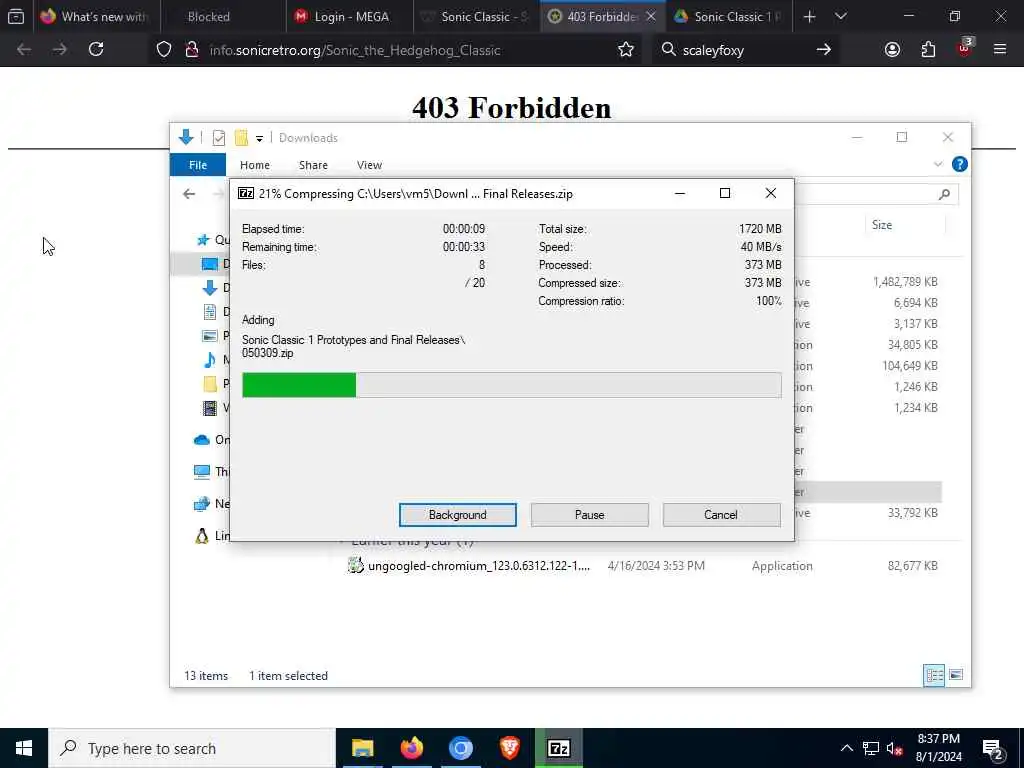Bookmark this page with the star icon
The image size is (1024, 768).
click(626, 50)
